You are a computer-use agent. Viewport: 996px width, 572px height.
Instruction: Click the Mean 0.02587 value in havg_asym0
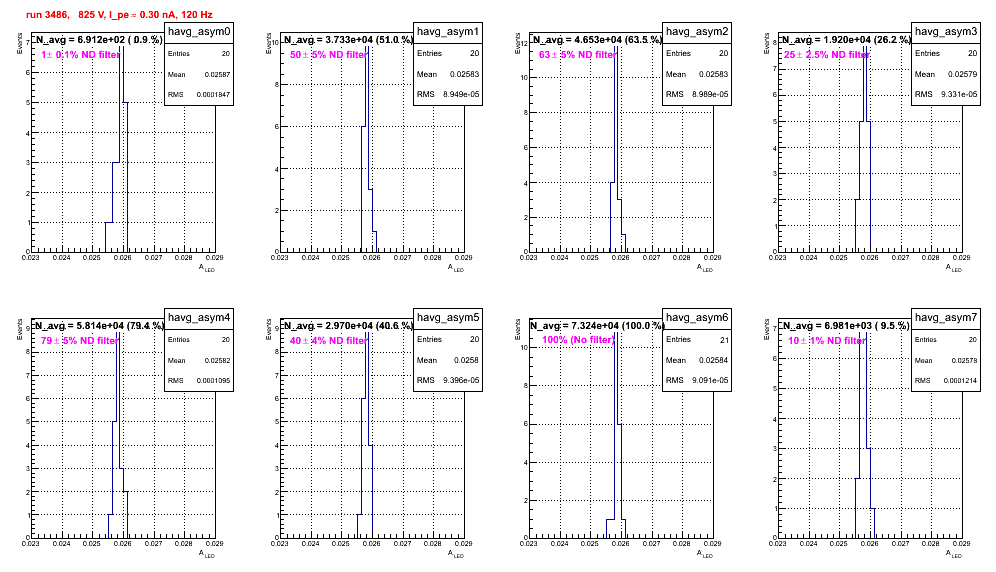[x=217, y=74]
